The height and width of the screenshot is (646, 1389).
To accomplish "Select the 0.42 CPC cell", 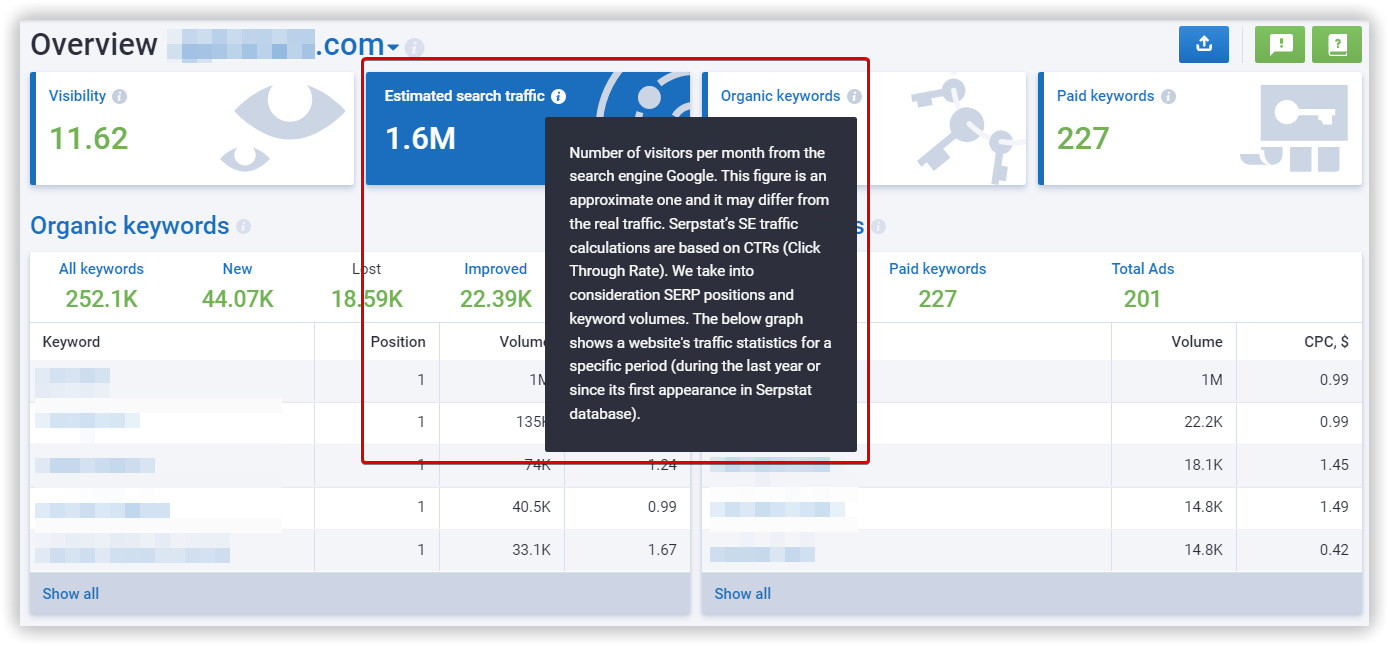I will 1334,550.
